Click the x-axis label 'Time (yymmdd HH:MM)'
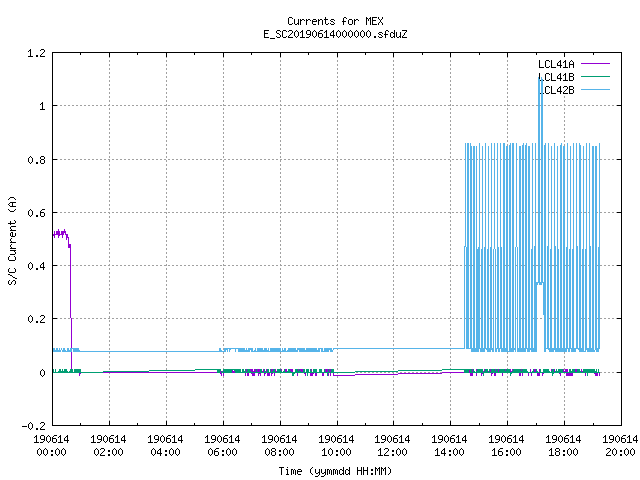This screenshot has height=480, width=640. (x=335, y=471)
